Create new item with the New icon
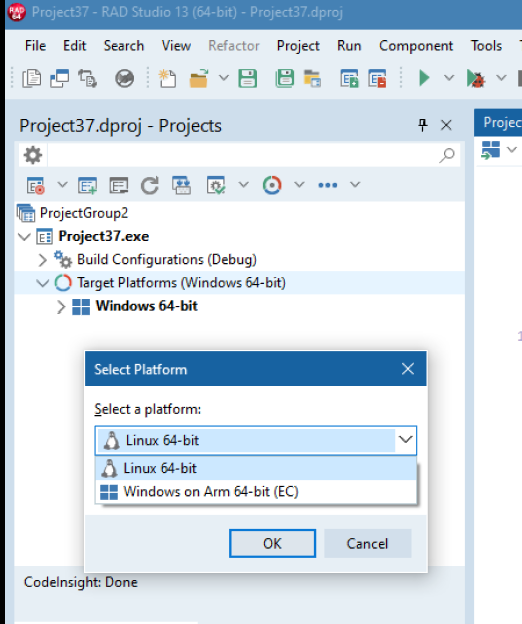 [168, 78]
